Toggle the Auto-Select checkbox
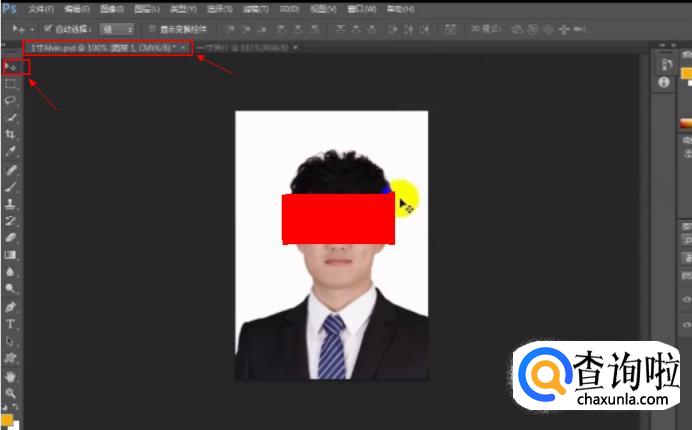Viewport: 692px width, 430px height. [x=48, y=29]
